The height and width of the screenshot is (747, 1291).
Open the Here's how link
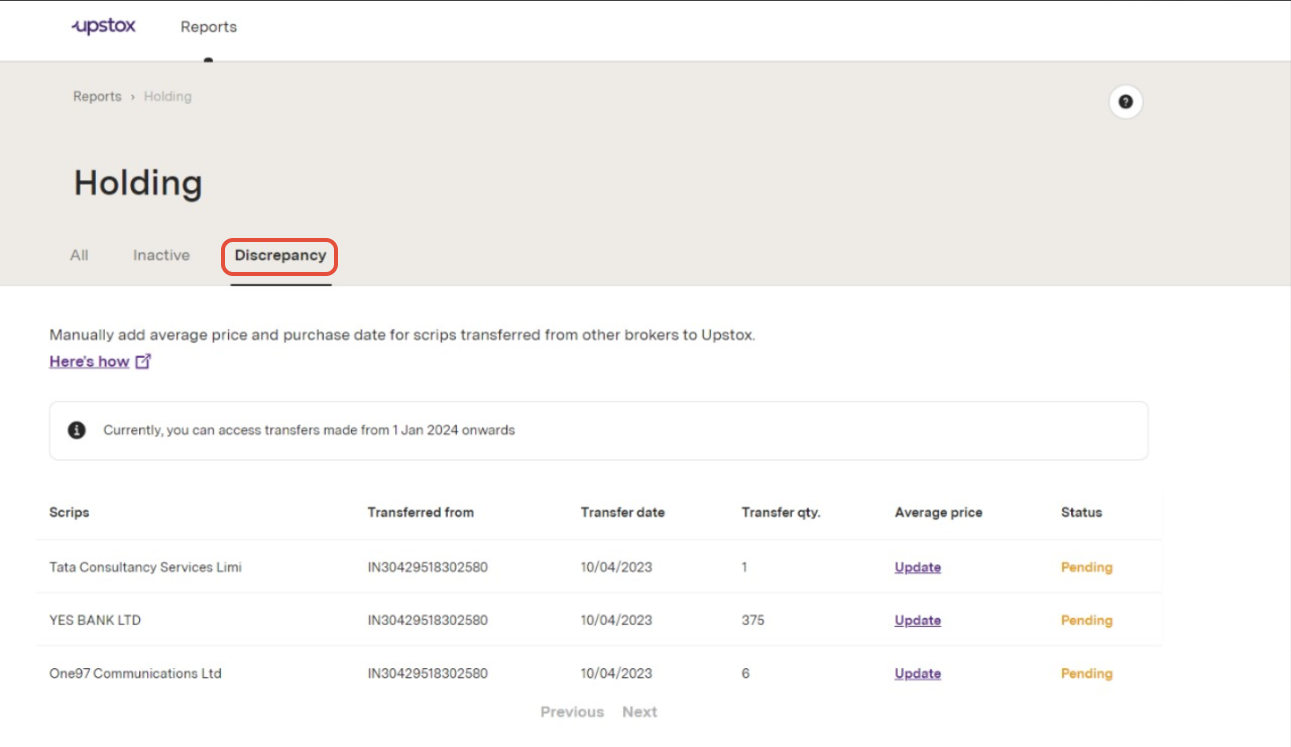tap(89, 362)
